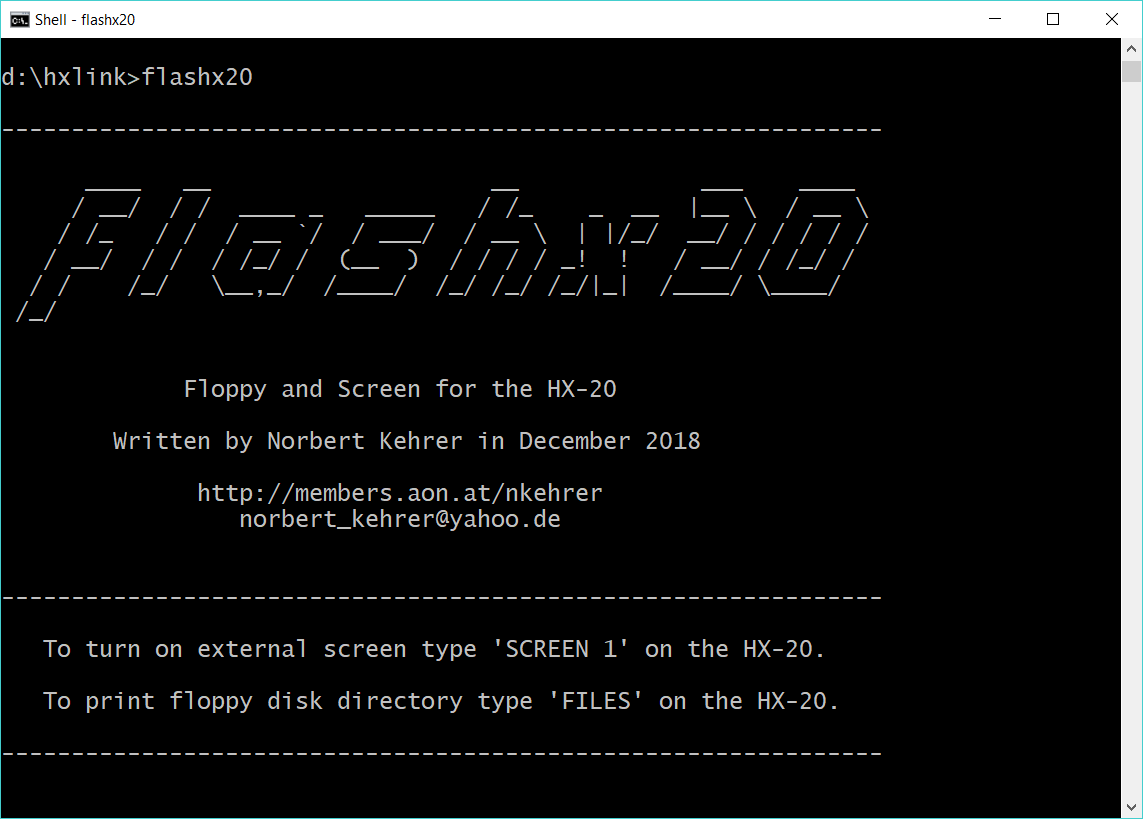Screen dimensions: 1143x819
Task: Click the scrollbar up arrow
Action: click(x=1131, y=49)
